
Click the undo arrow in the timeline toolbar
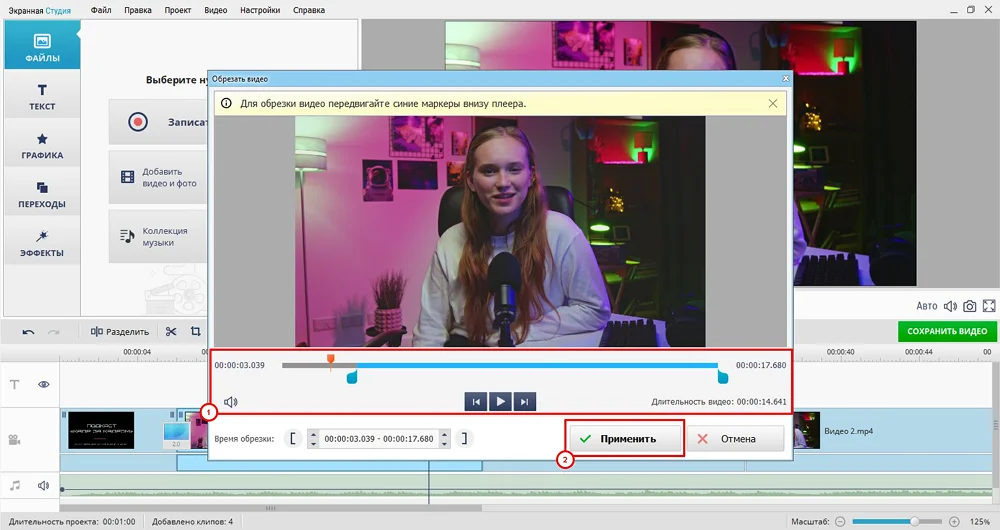tap(28, 332)
